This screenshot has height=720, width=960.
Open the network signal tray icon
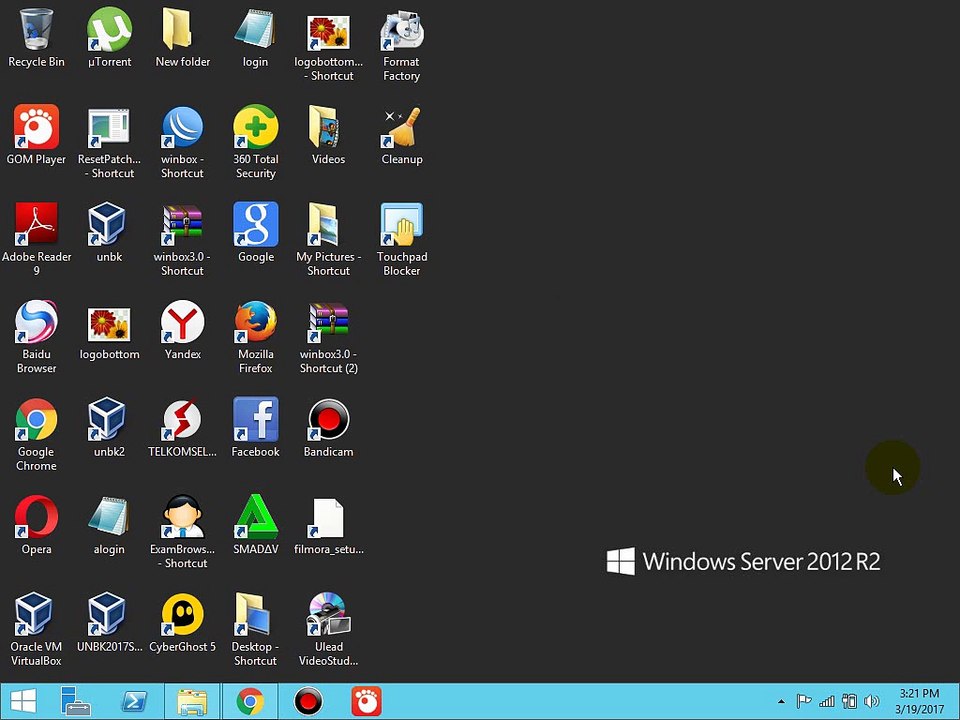click(827, 702)
